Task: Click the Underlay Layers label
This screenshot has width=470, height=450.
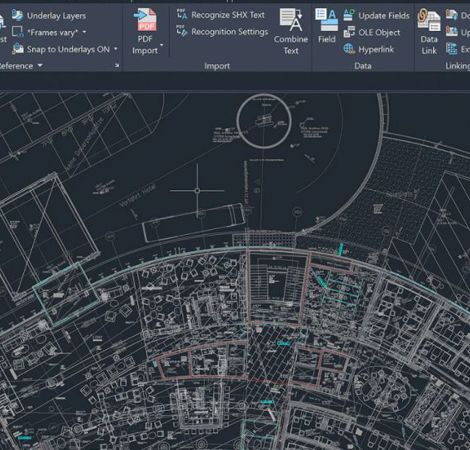Action: click(56, 16)
